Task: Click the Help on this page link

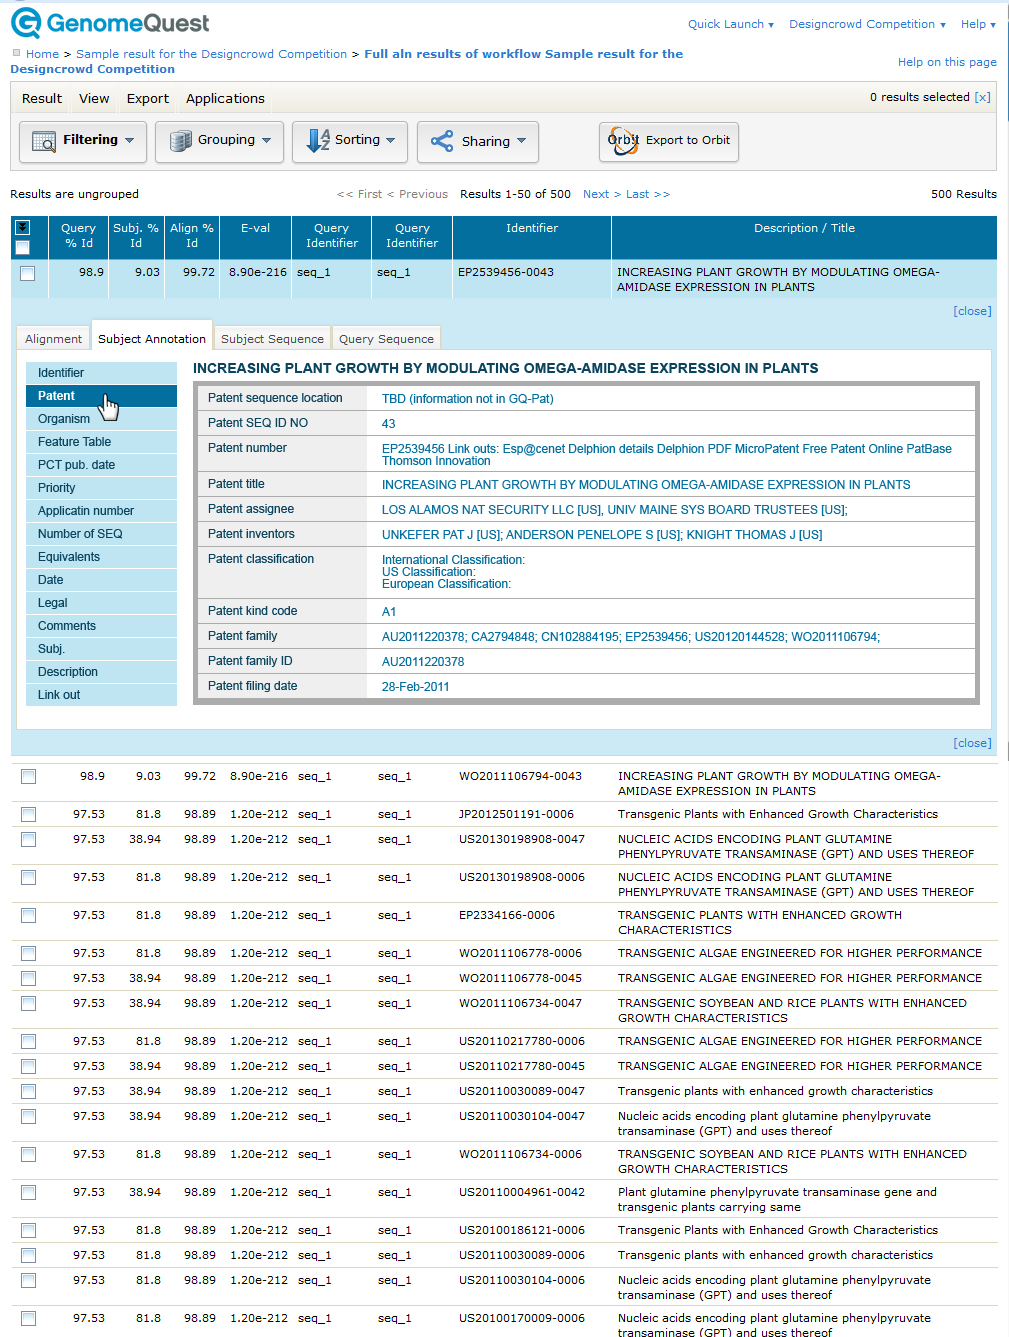Action: (946, 62)
